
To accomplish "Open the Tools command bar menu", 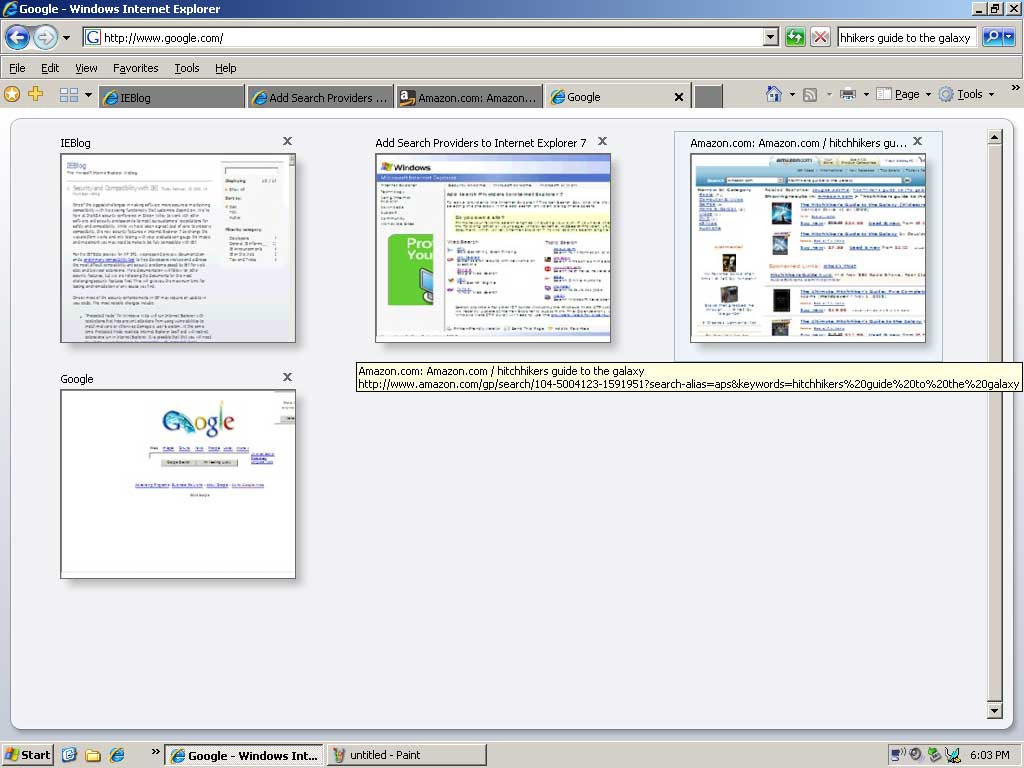I will point(967,94).
